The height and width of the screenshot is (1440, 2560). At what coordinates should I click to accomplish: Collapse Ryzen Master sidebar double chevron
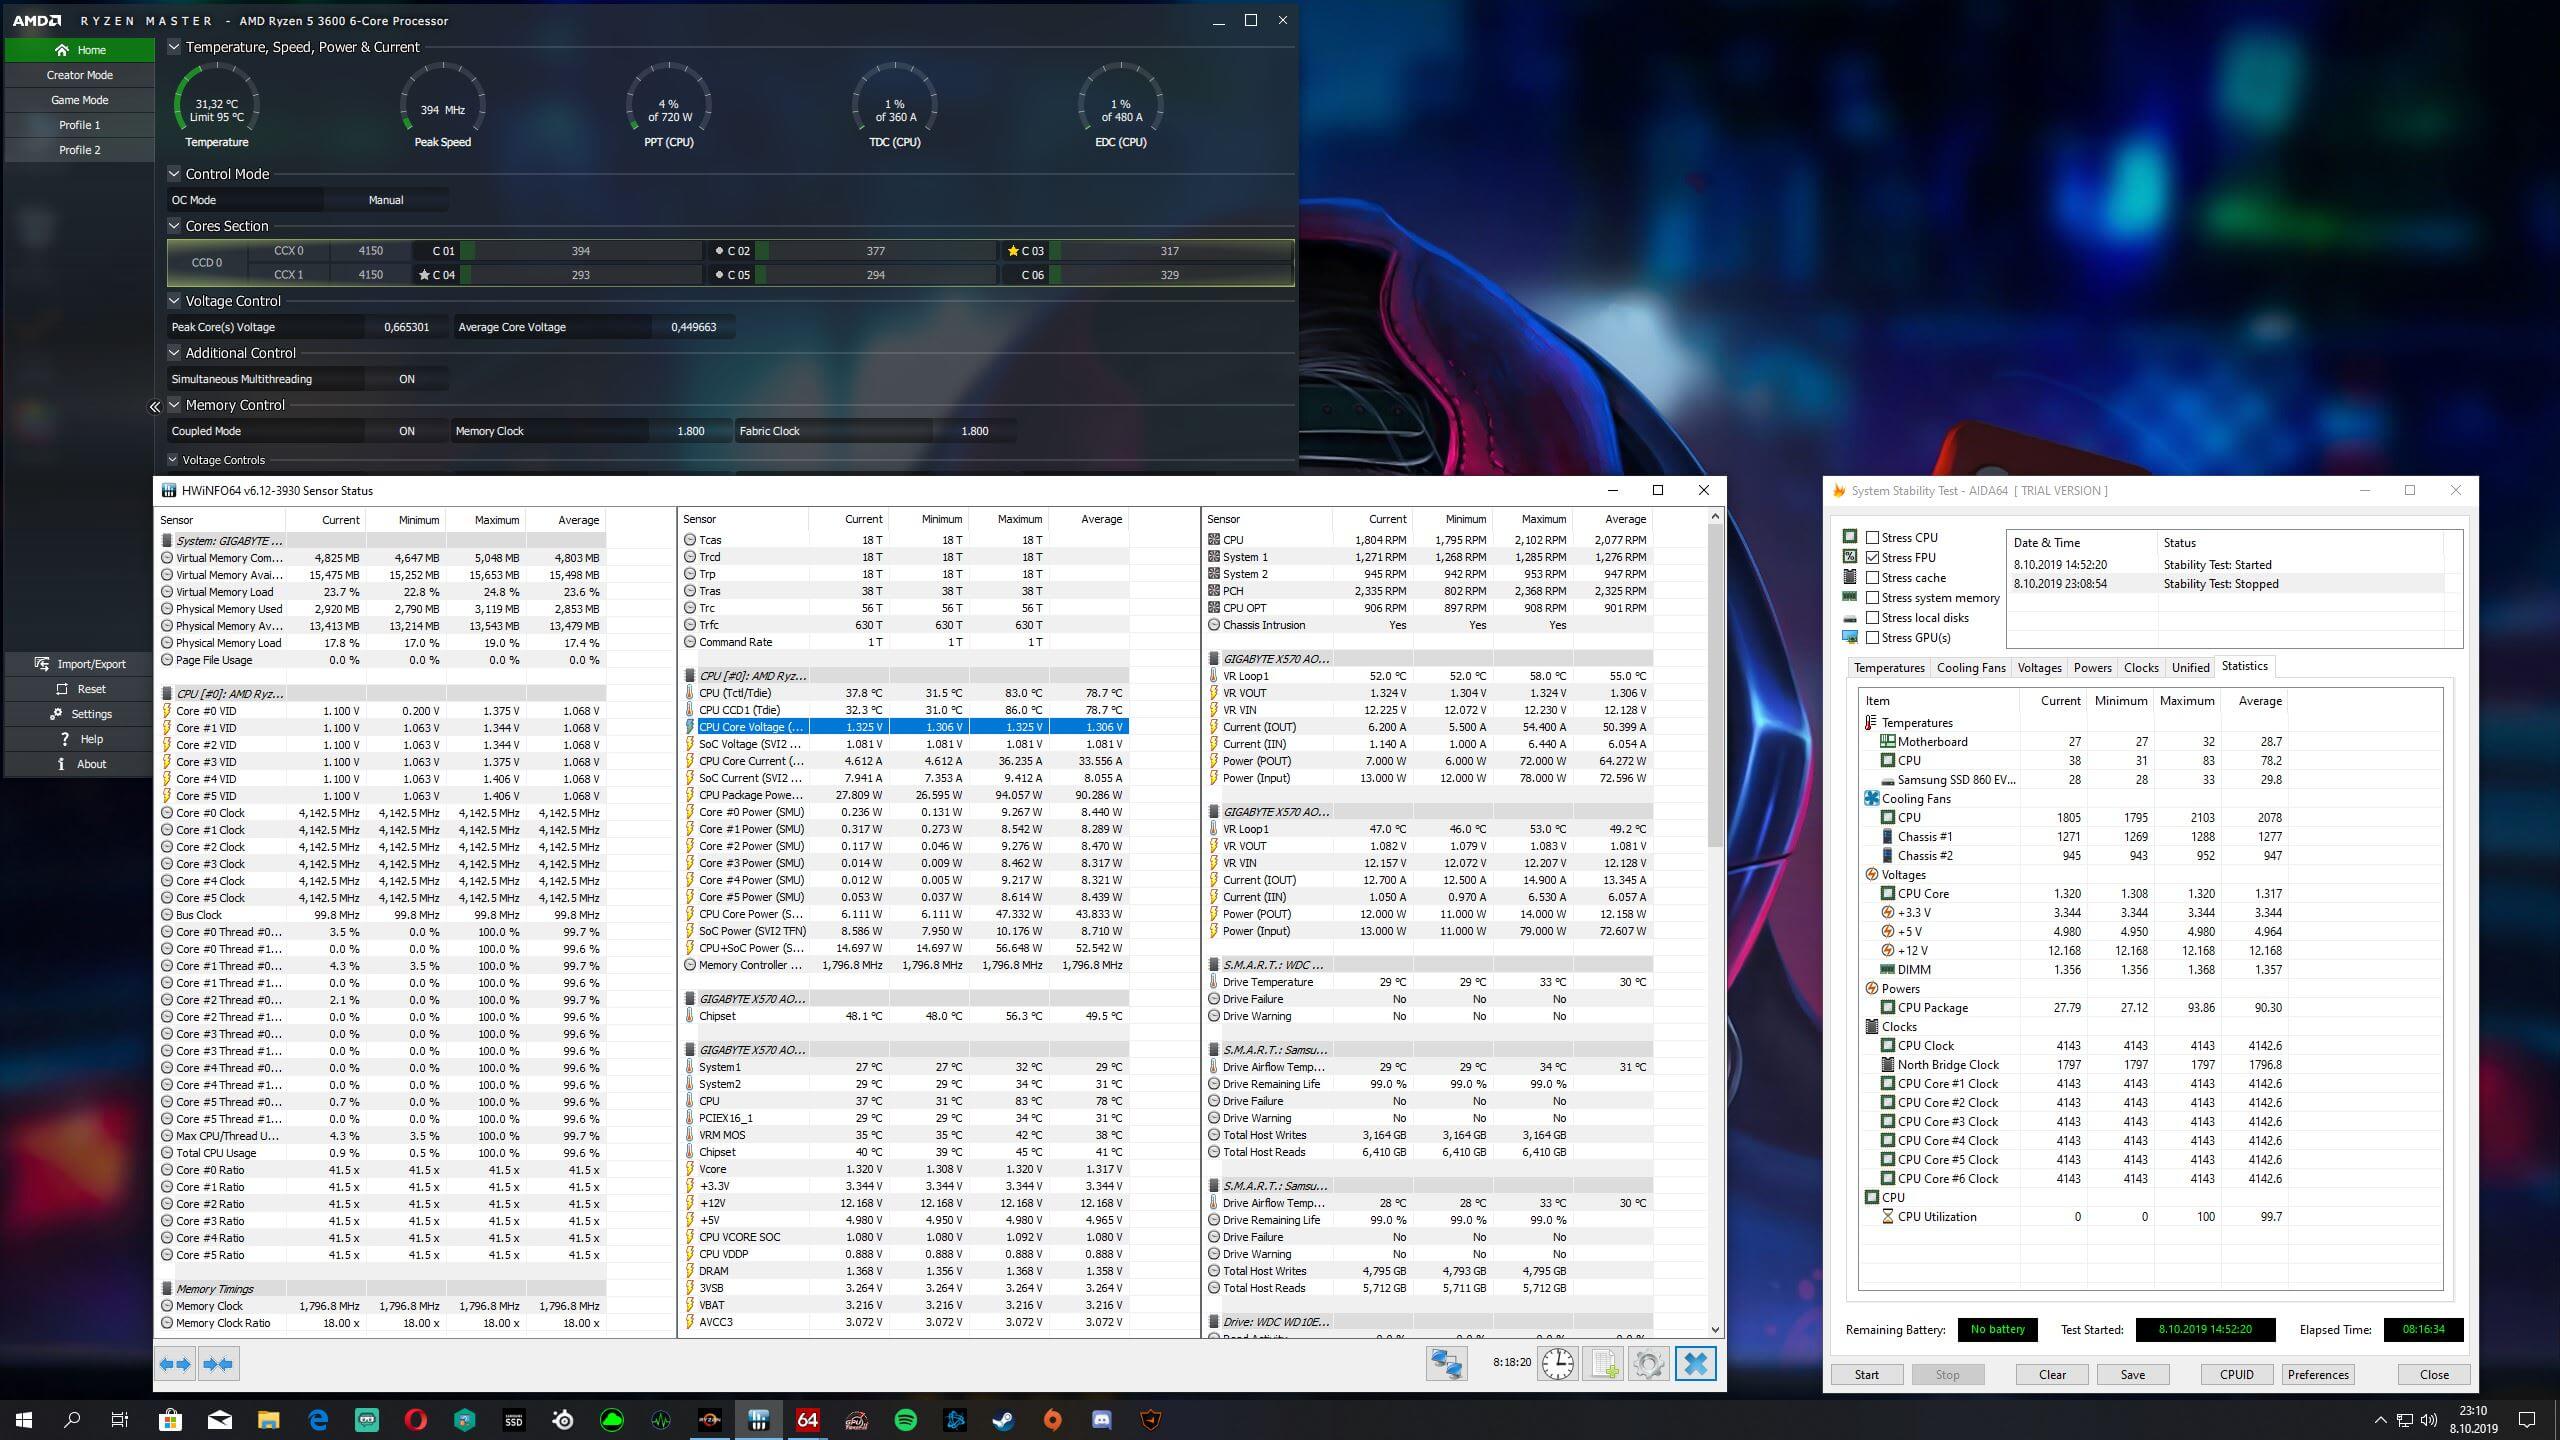tap(154, 406)
